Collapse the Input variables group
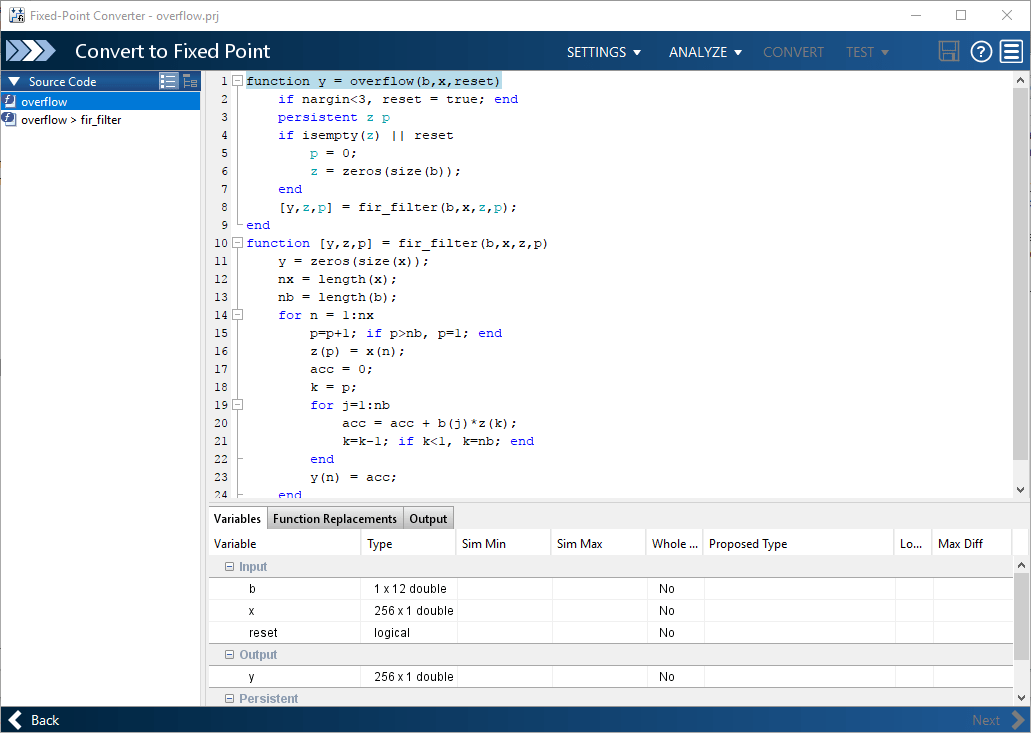The height and width of the screenshot is (733, 1031). pyautogui.click(x=229, y=567)
